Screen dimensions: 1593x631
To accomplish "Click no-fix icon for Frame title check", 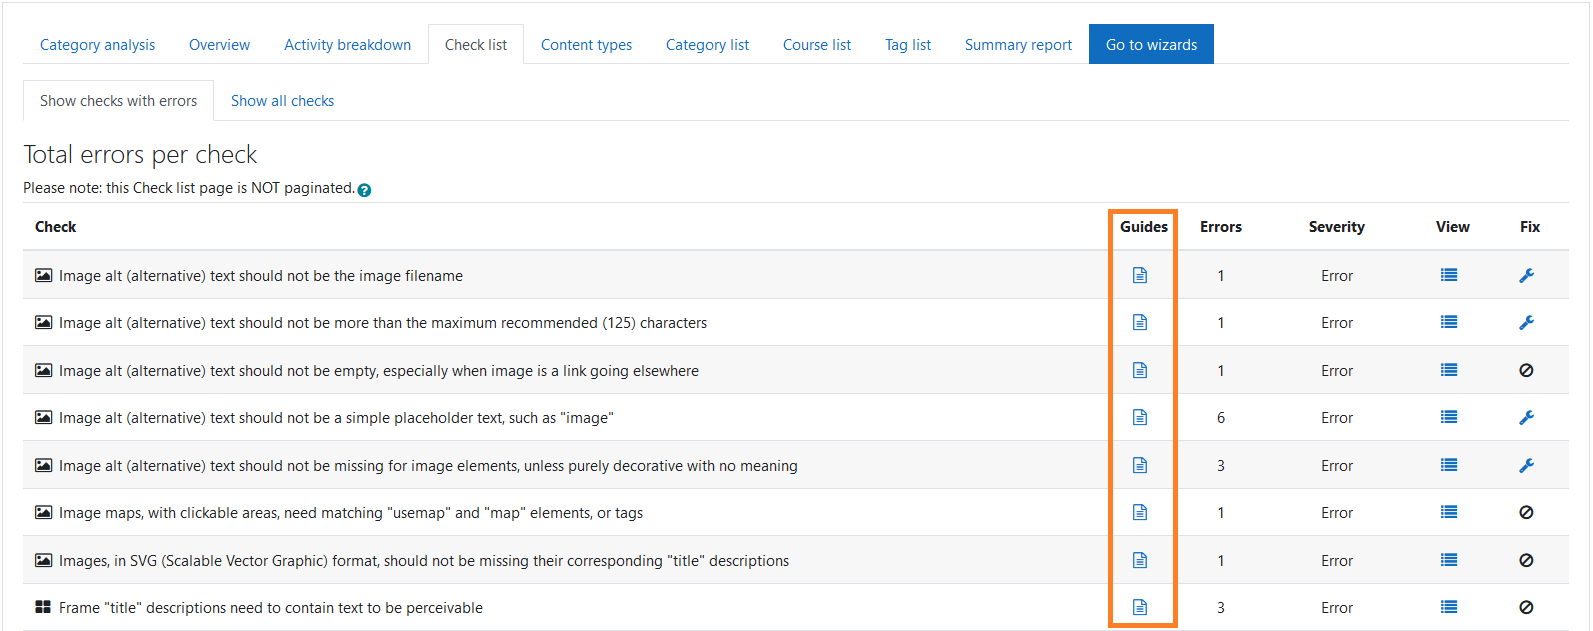I will tap(1526, 607).
